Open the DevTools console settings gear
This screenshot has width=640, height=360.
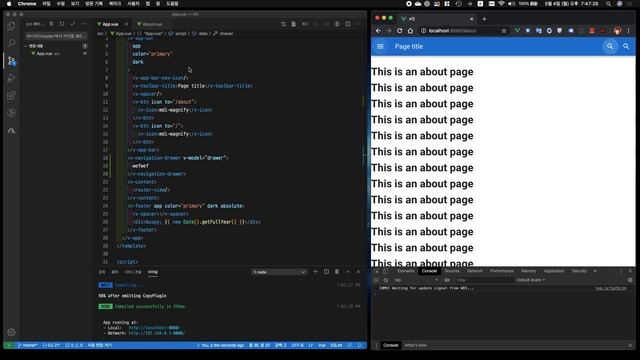click(x=630, y=280)
